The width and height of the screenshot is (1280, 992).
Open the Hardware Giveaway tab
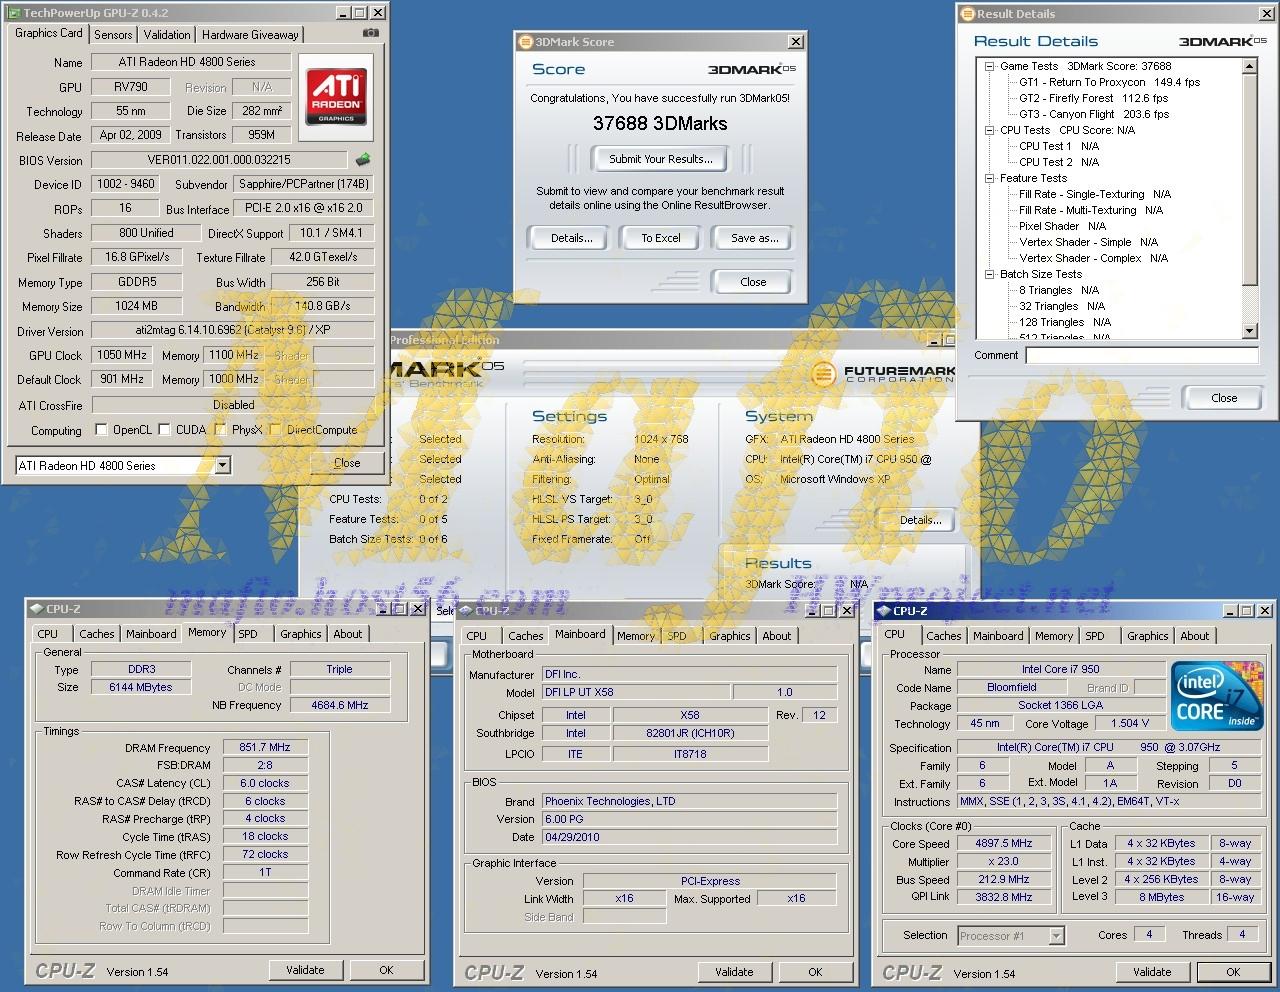click(x=250, y=34)
